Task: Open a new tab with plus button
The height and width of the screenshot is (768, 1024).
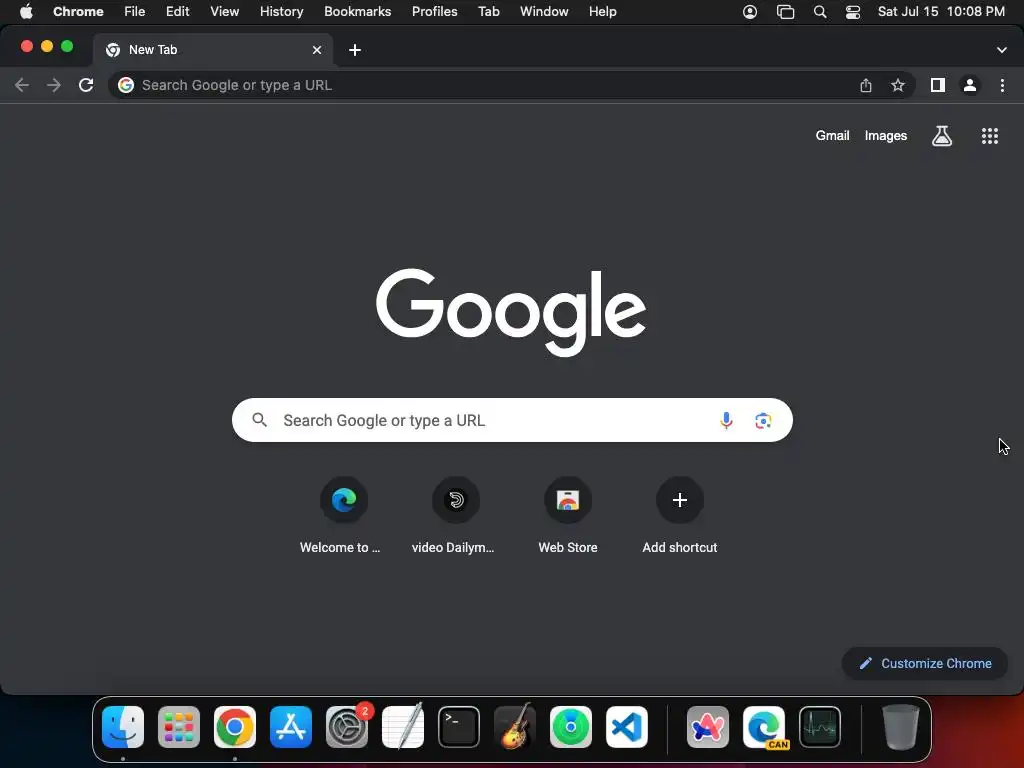Action: (355, 50)
